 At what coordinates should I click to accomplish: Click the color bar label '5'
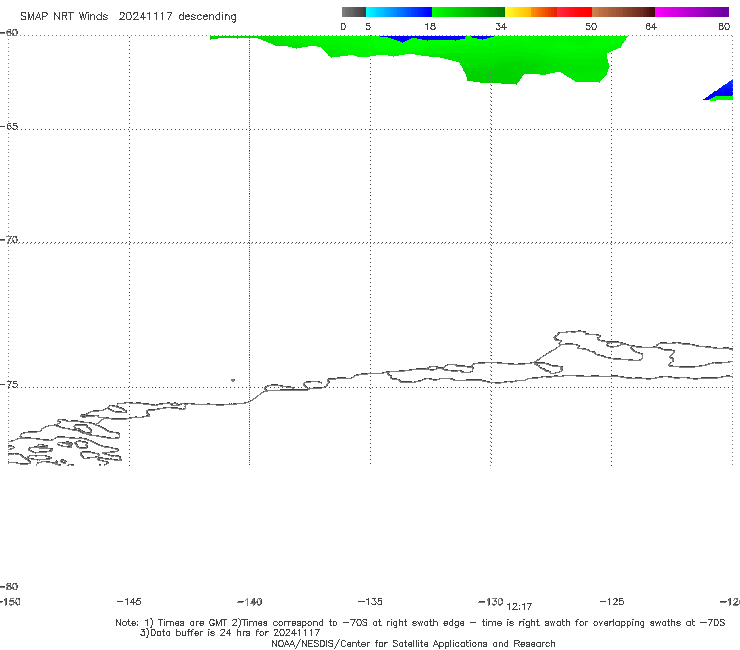point(368,26)
